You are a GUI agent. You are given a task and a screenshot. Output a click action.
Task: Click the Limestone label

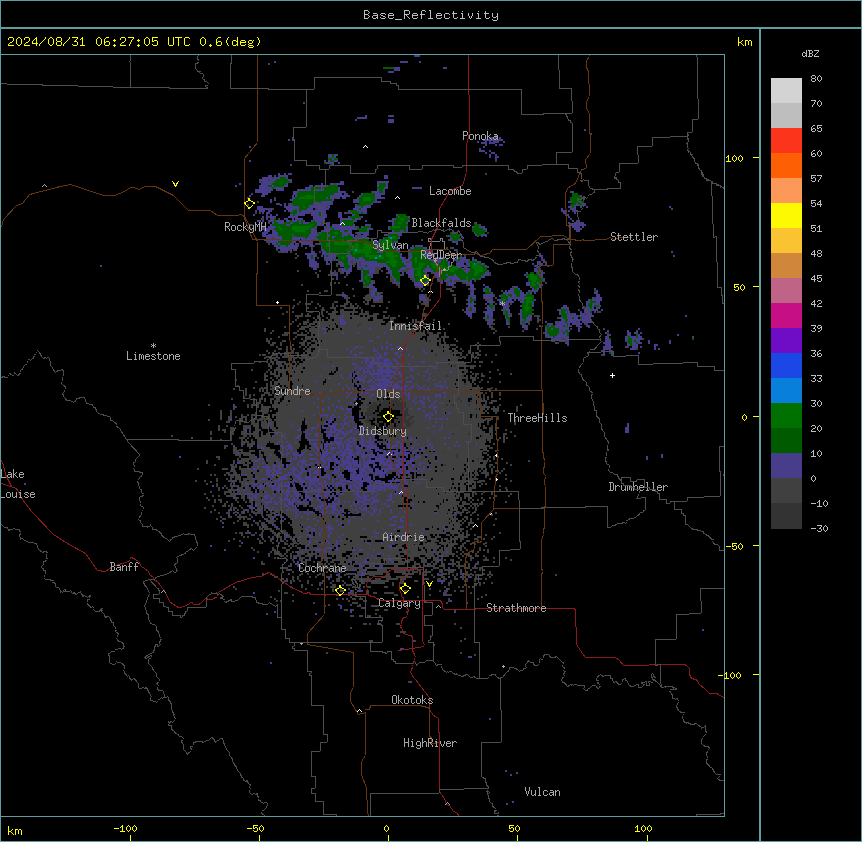pyautogui.click(x=153, y=356)
